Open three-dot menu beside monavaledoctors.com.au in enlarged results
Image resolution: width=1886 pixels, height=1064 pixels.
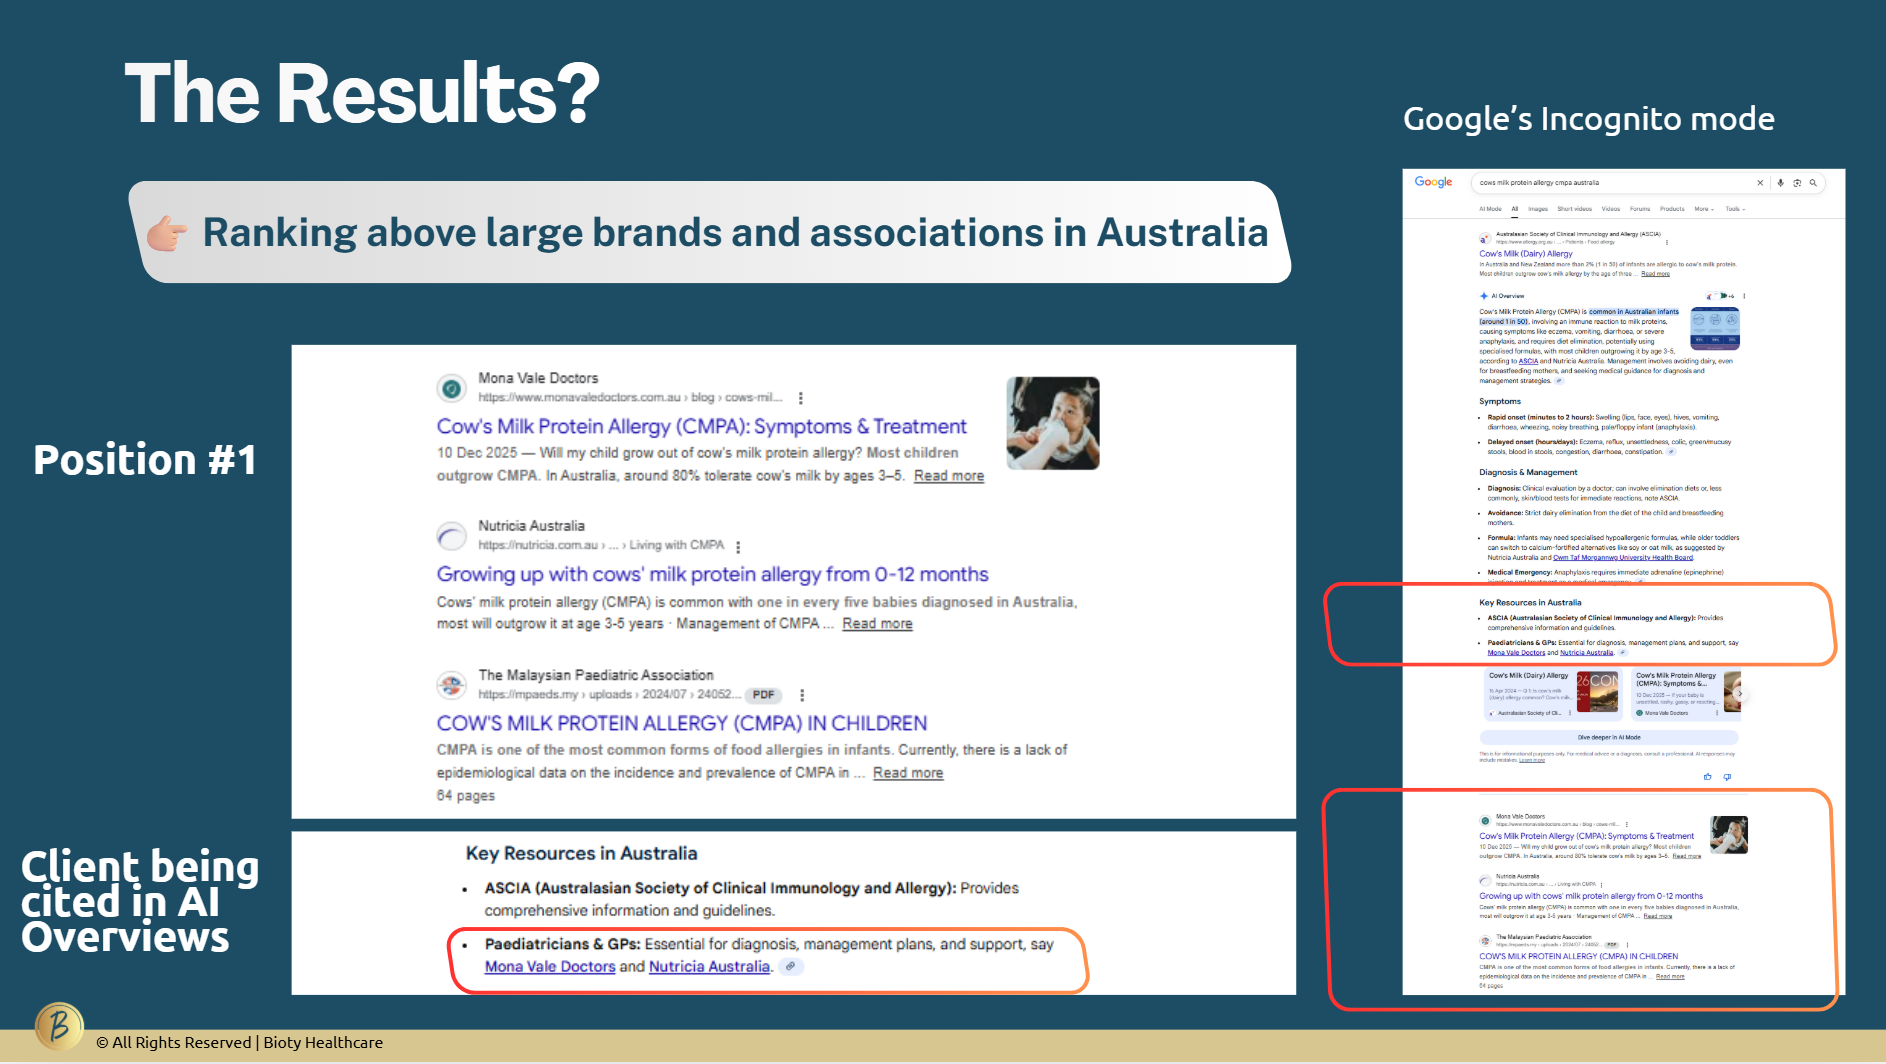(x=801, y=398)
